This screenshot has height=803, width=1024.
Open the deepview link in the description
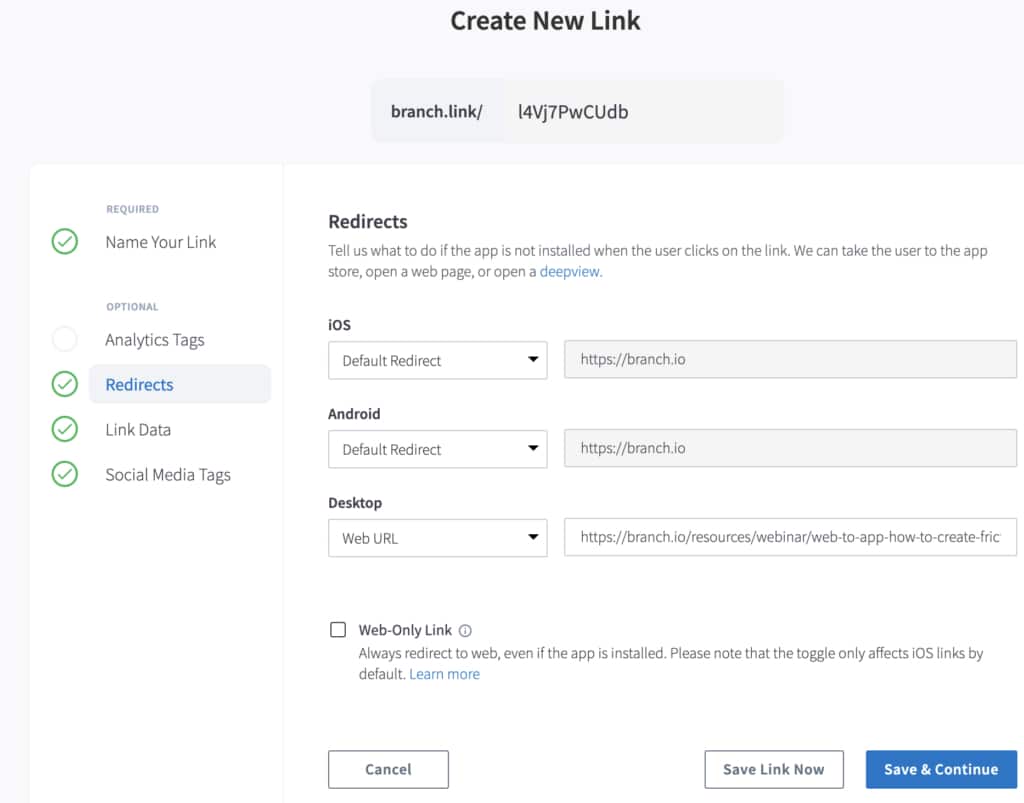click(x=570, y=271)
